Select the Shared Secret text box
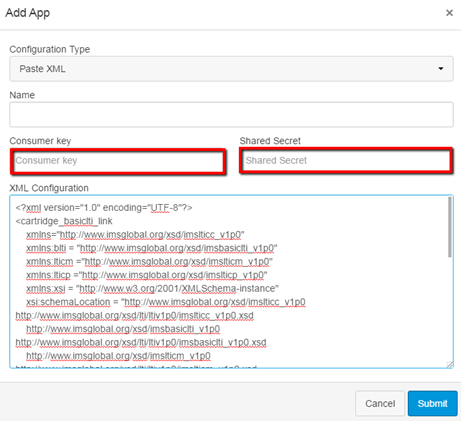 [x=346, y=161]
